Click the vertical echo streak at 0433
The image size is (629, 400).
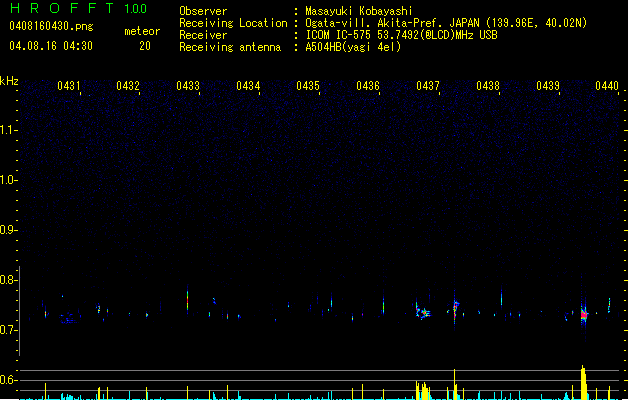[187, 300]
